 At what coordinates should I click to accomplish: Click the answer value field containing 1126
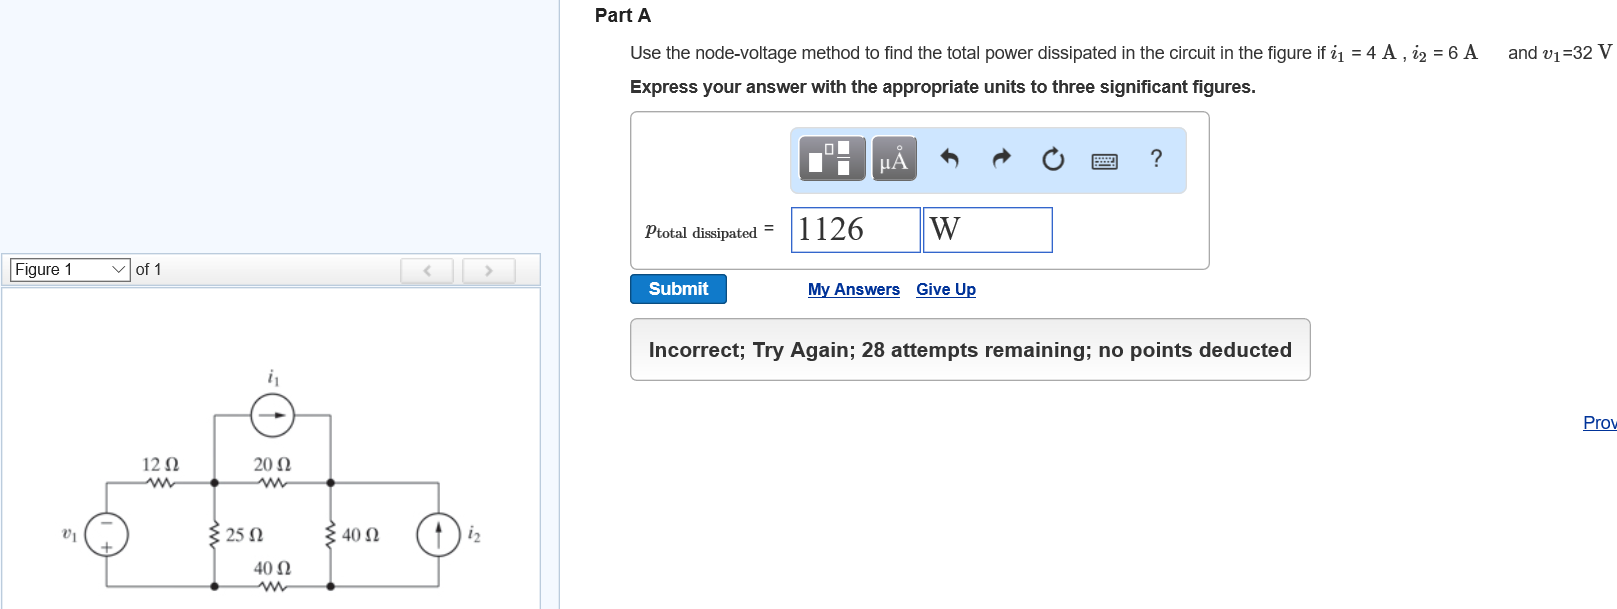pos(855,230)
